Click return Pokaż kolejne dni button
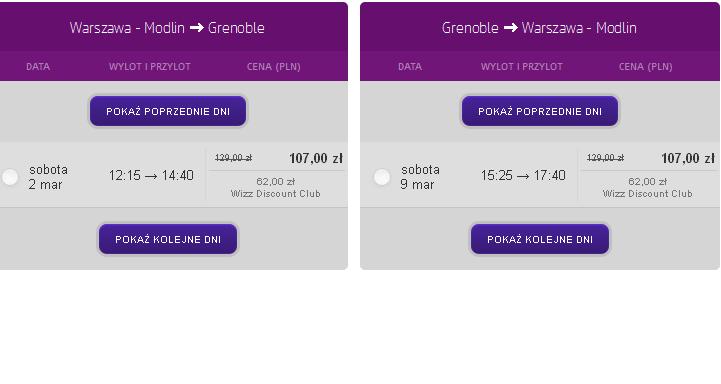 [x=540, y=239]
